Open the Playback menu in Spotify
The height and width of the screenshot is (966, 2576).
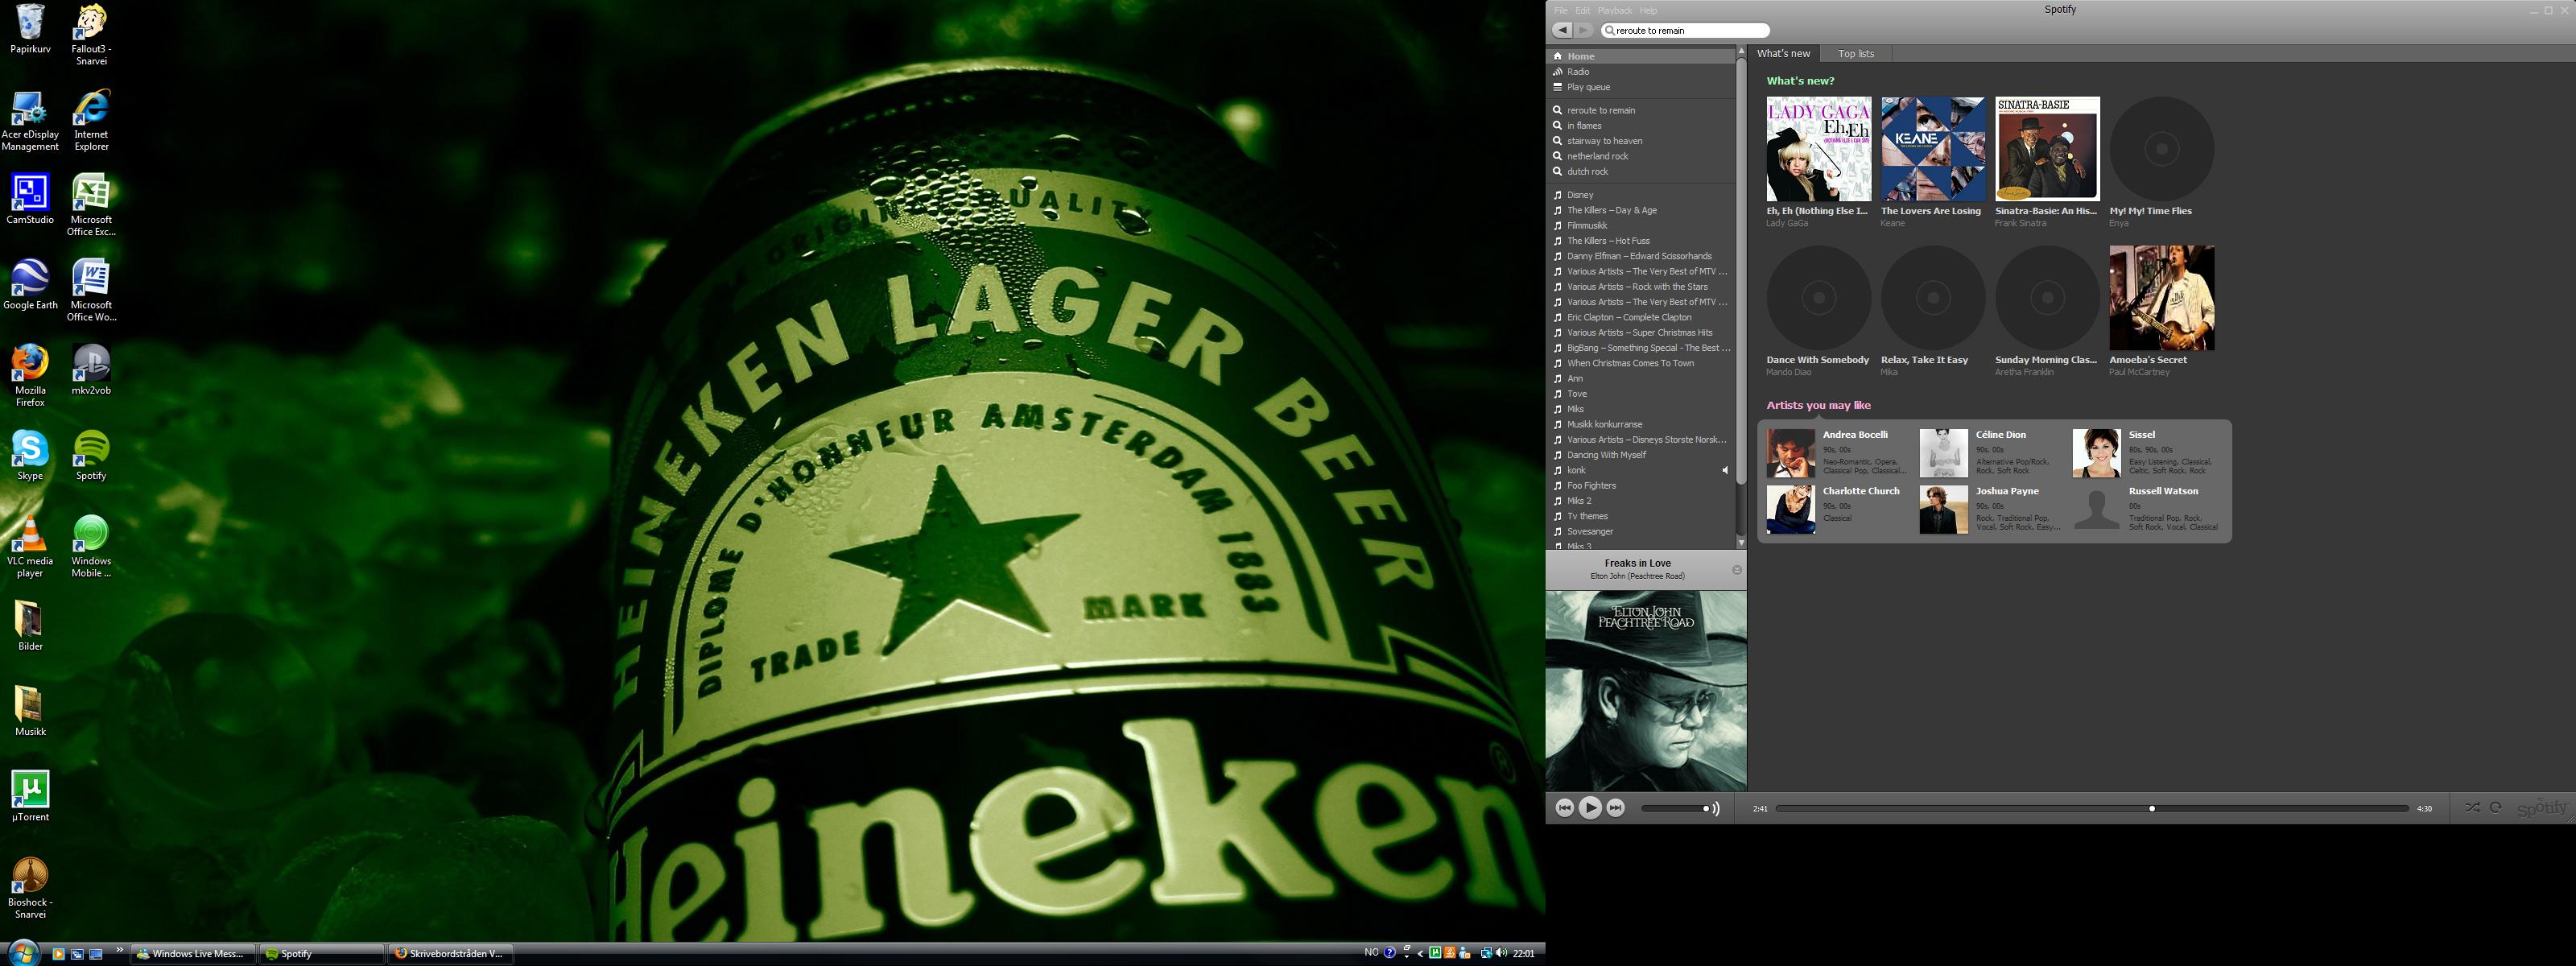(1614, 10)
